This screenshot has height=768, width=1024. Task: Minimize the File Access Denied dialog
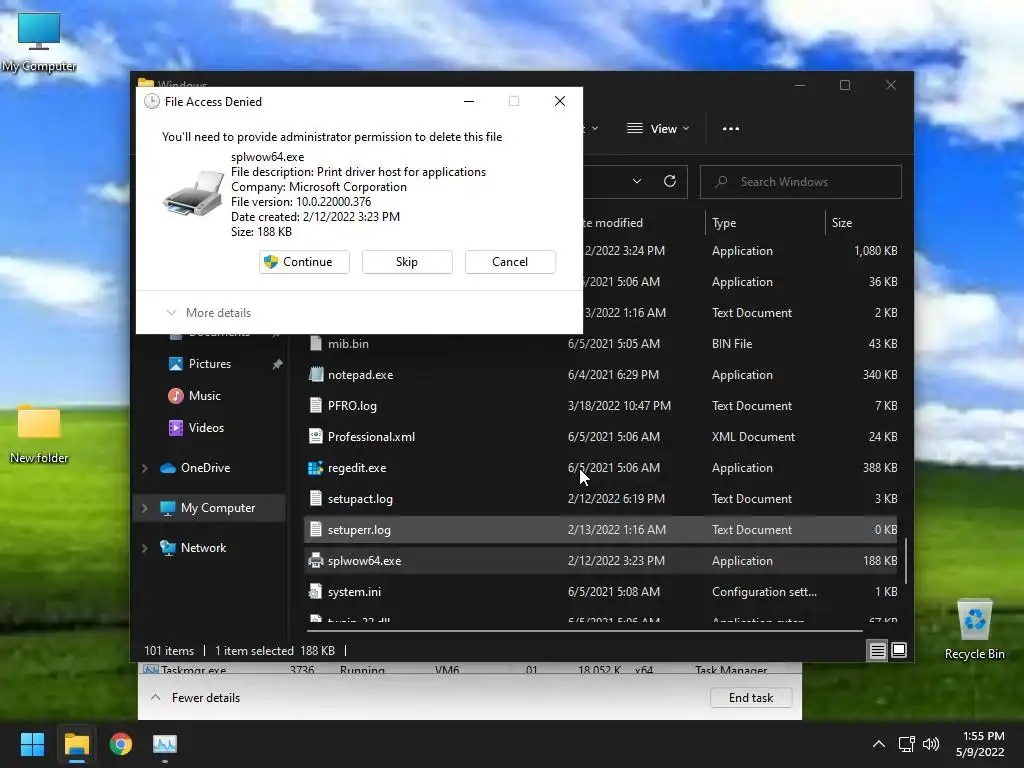[x=469, y=101]
